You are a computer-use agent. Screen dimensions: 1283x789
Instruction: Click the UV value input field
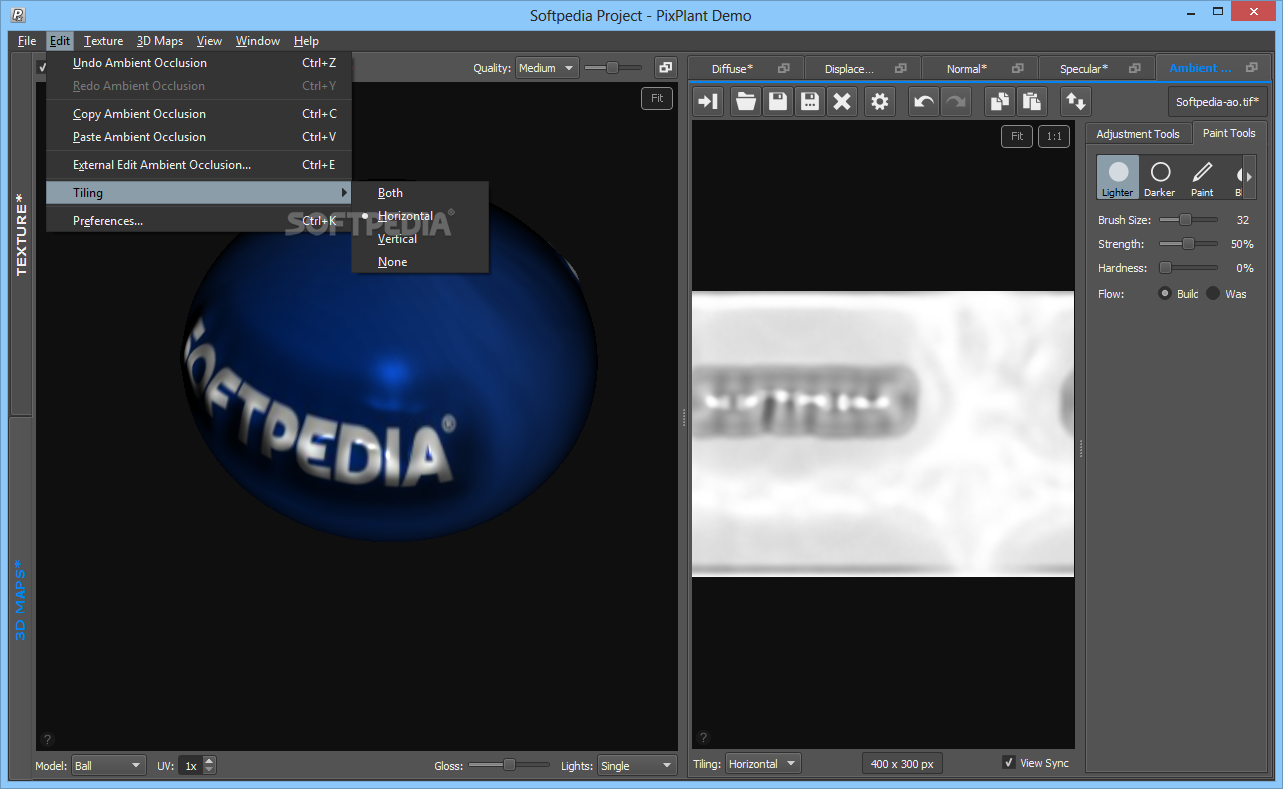point(191,766)
